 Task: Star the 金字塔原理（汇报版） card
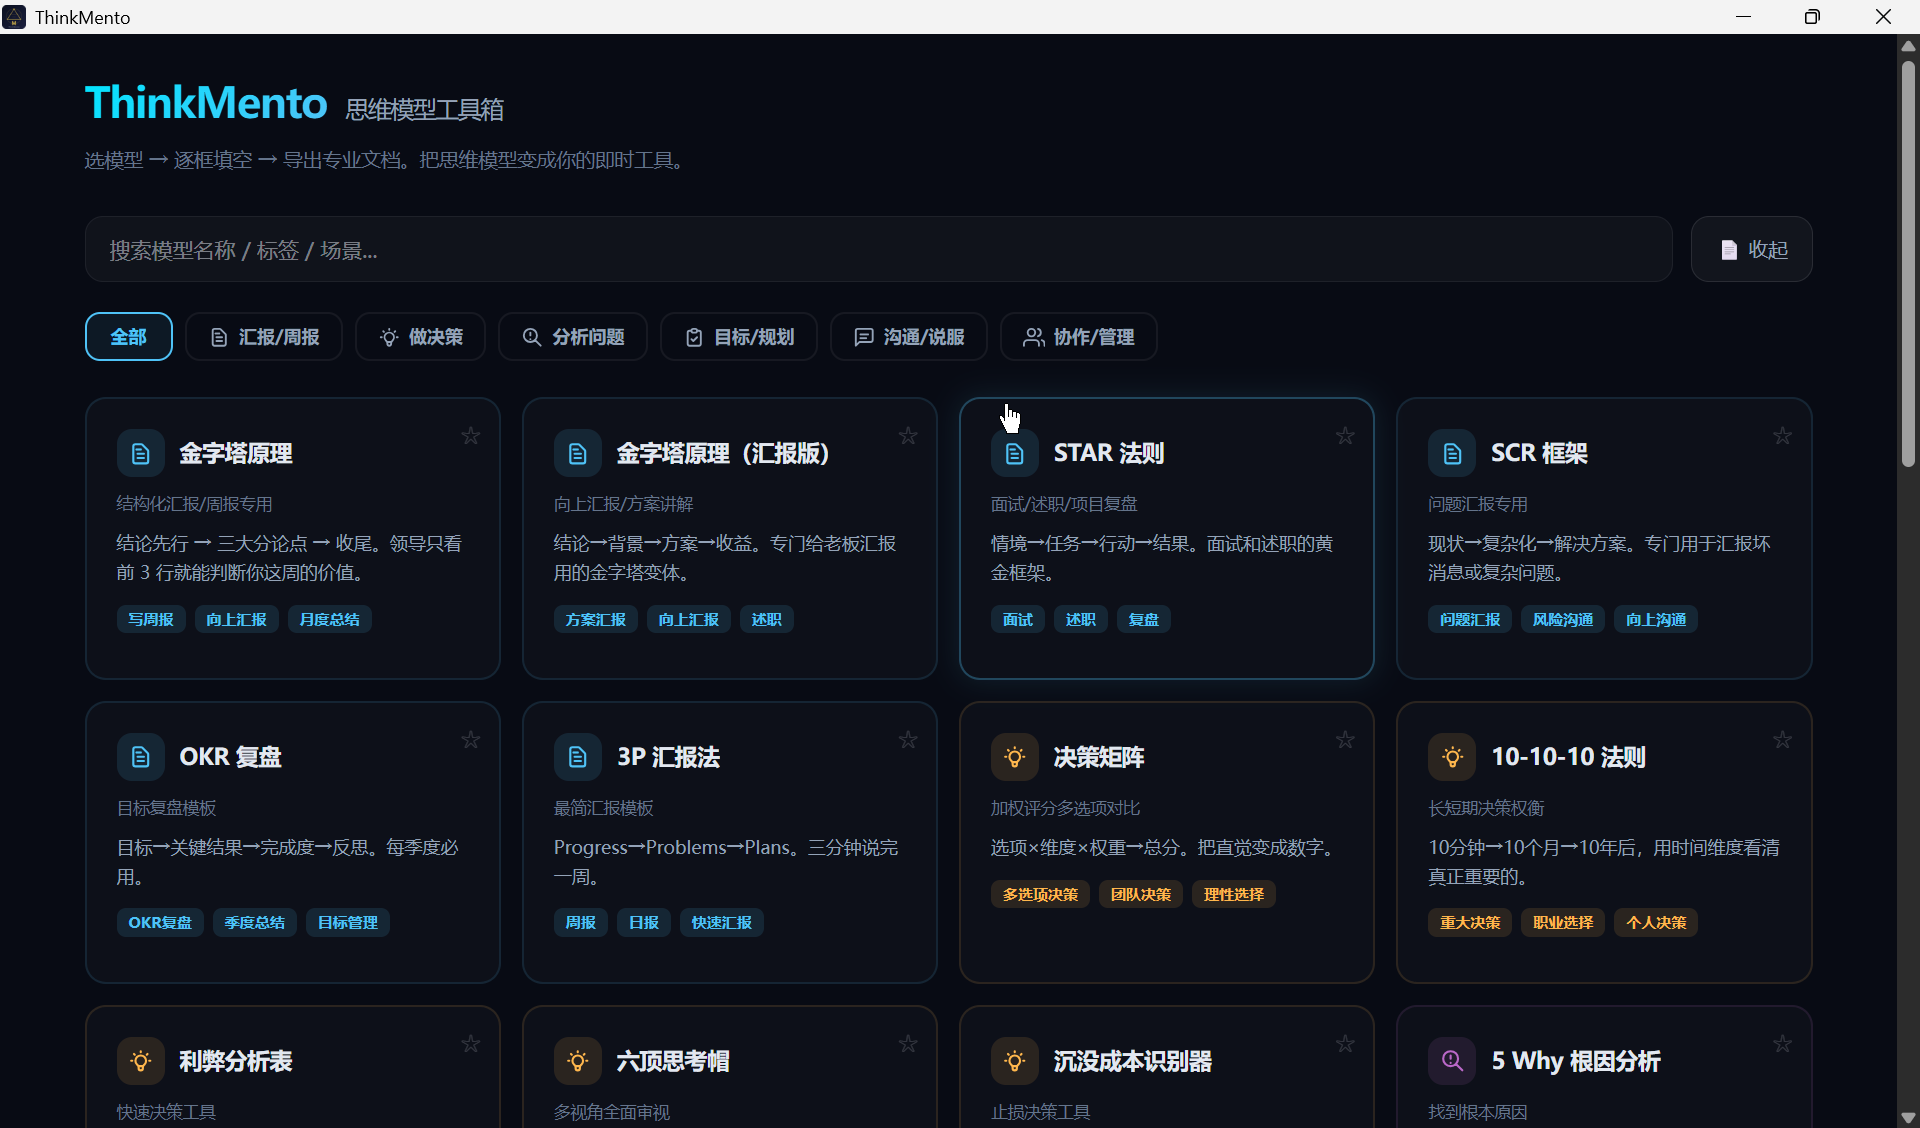[908, 436]
